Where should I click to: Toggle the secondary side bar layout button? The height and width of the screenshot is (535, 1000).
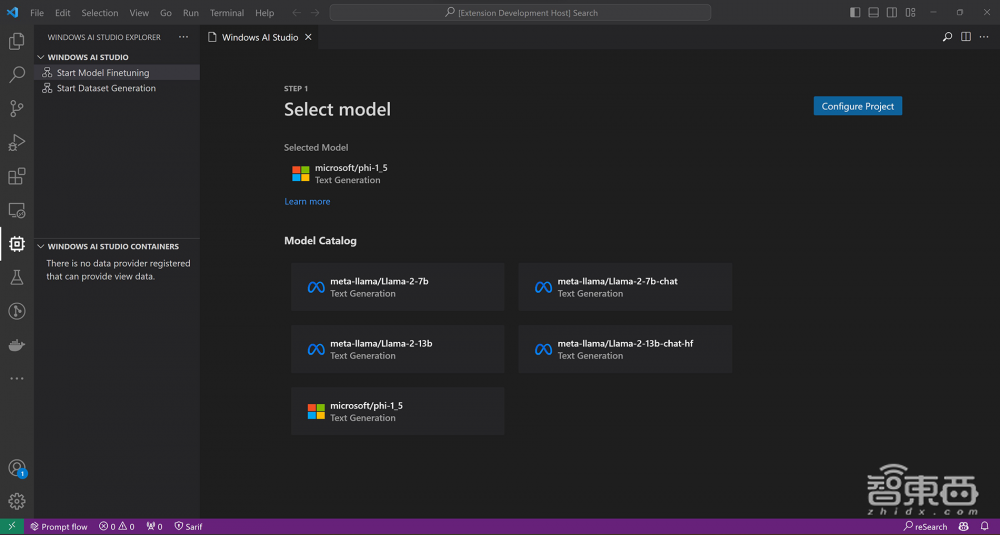pos(891,13)
